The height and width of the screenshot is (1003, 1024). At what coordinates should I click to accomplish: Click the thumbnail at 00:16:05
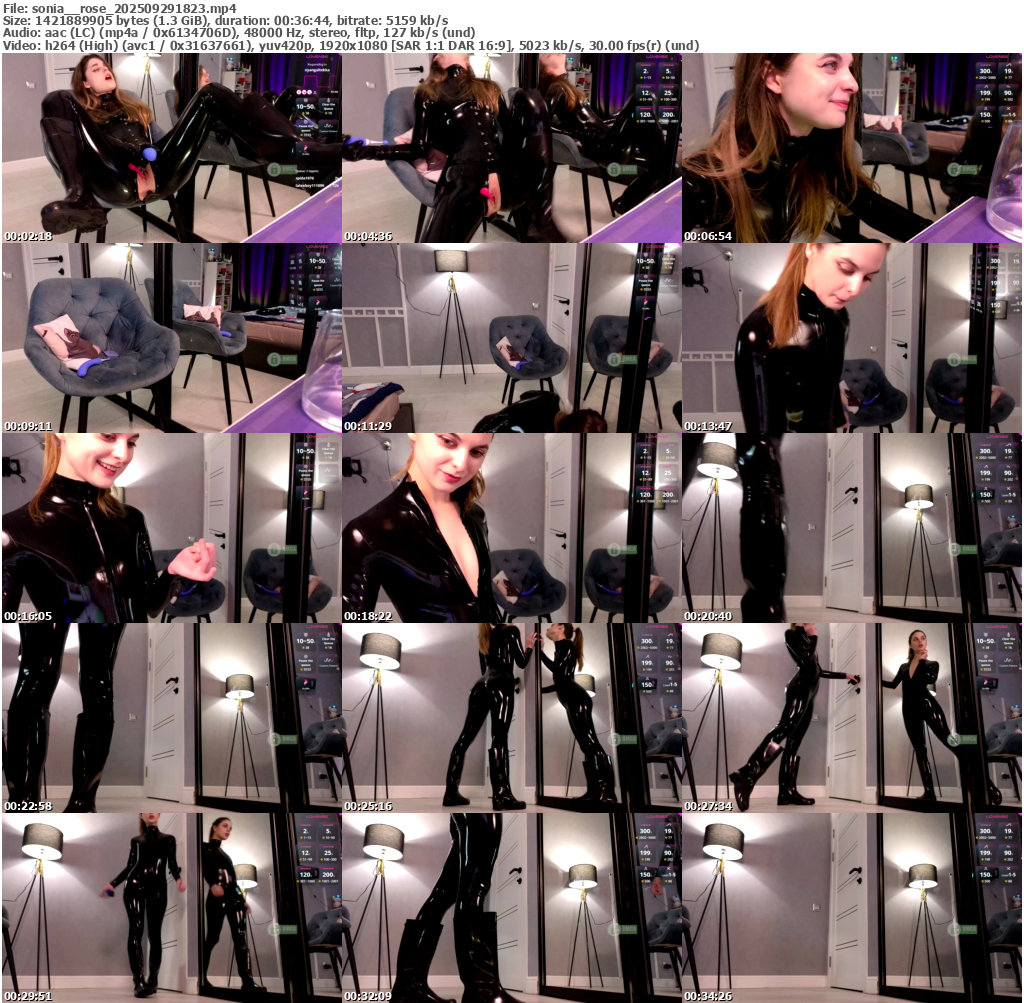click(x=171, y=528)
